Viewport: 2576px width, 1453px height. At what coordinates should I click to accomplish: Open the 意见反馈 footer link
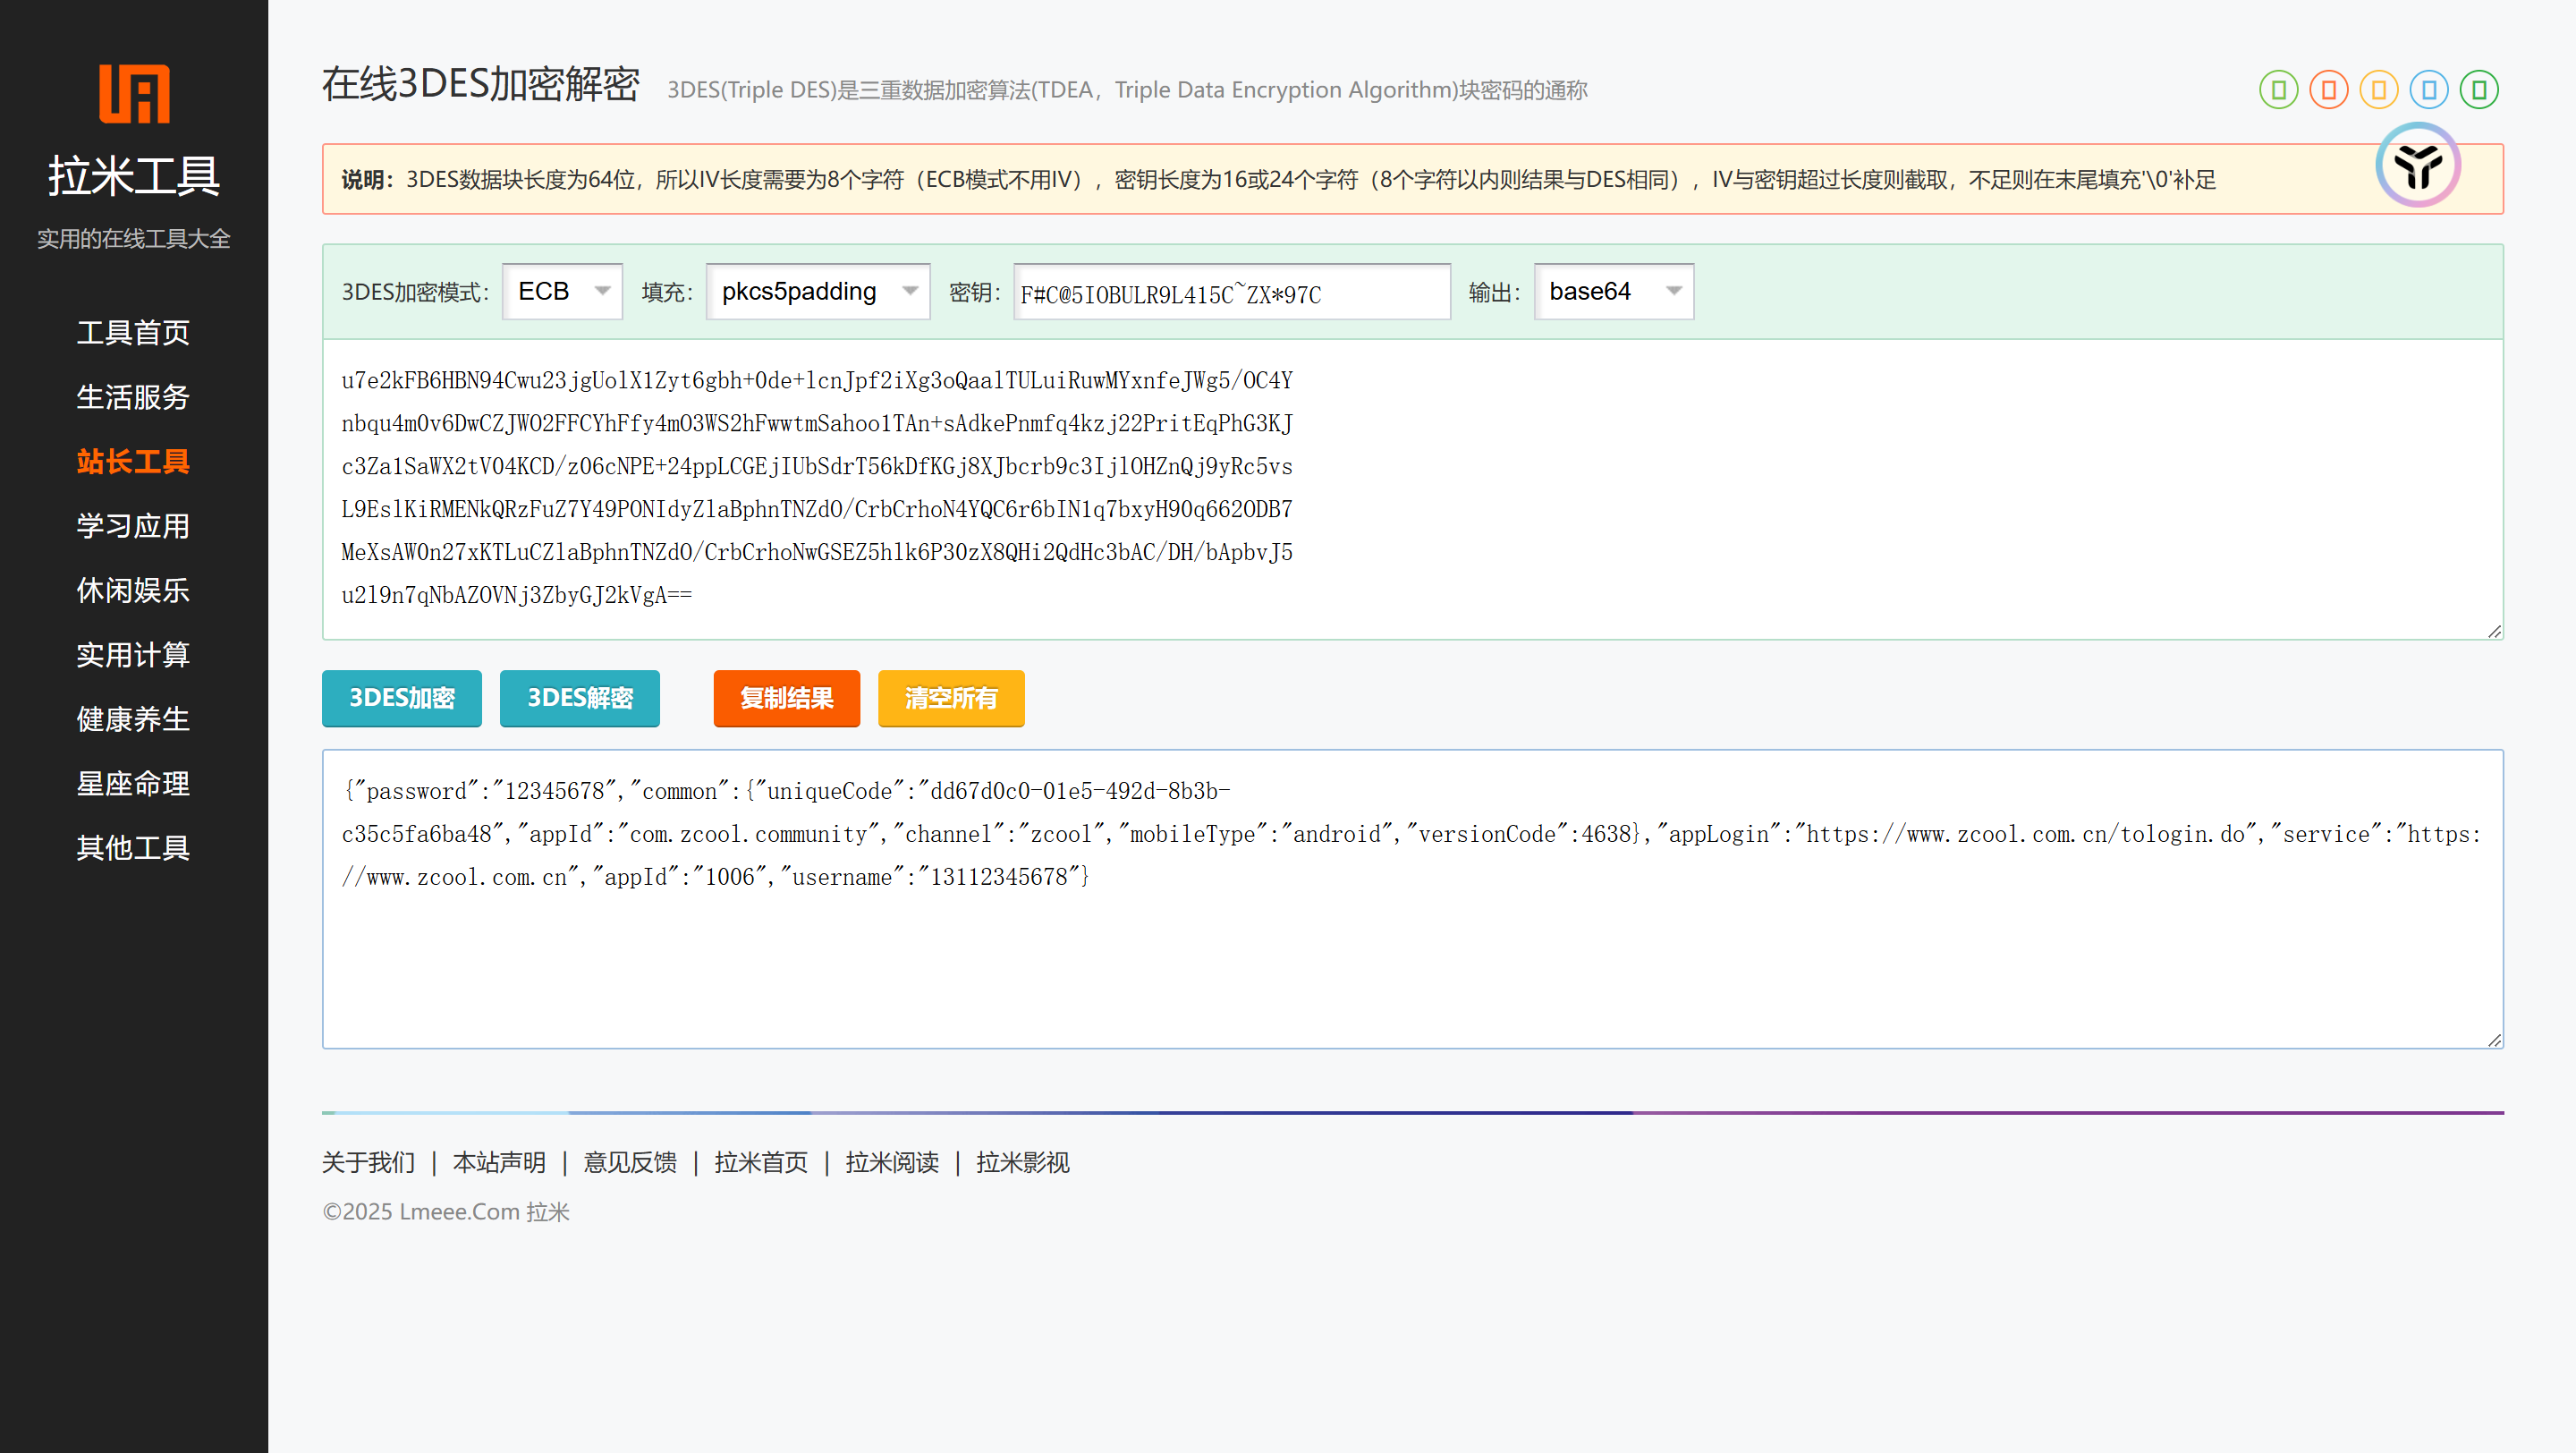click(629, 1162)
